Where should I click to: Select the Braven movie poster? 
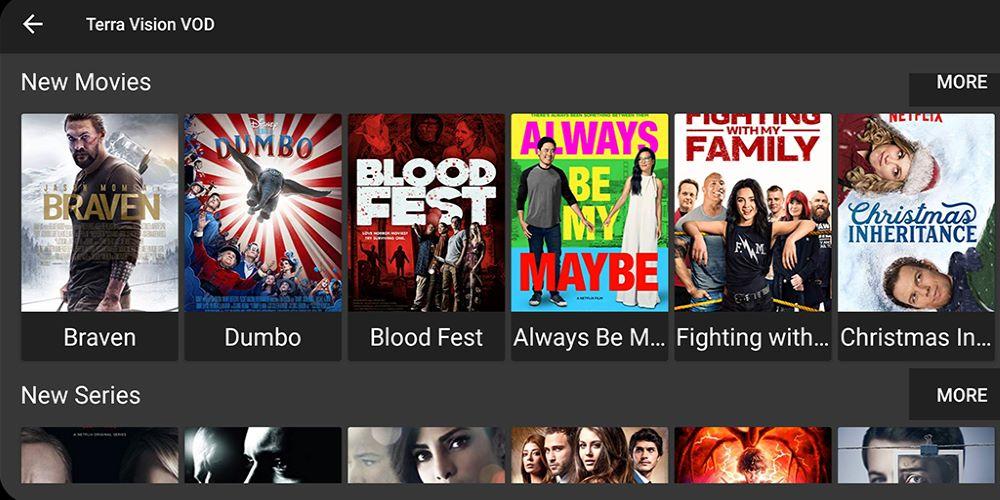tap(99, 212)
